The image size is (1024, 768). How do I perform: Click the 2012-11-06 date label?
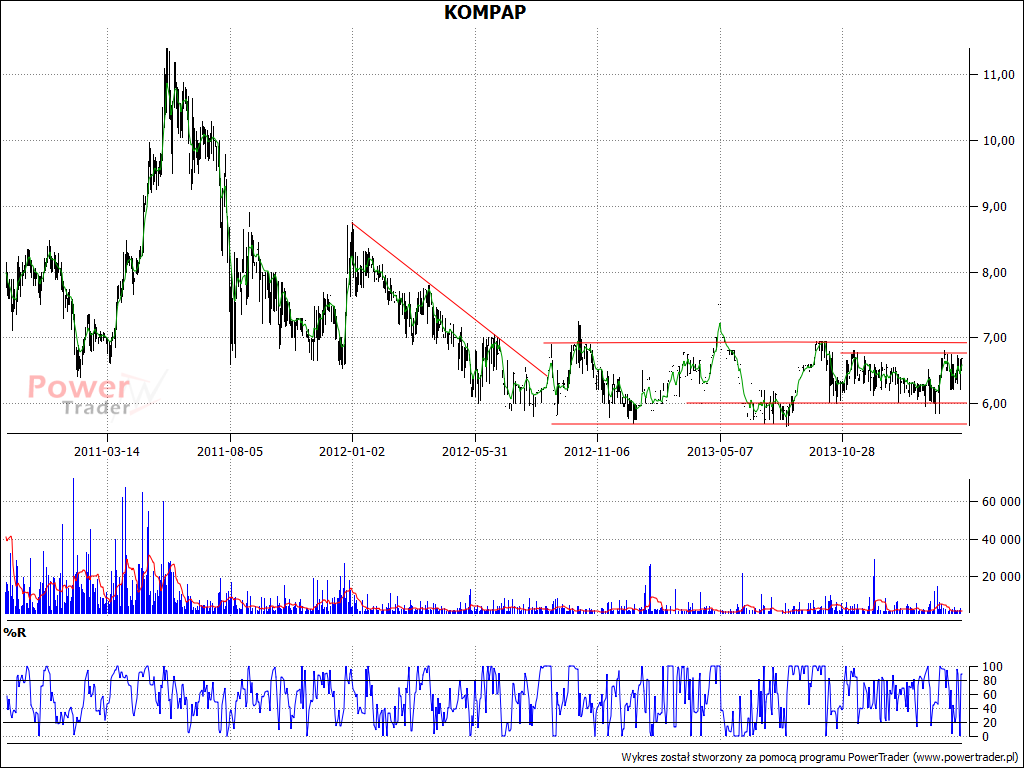(x=597, y=451)
